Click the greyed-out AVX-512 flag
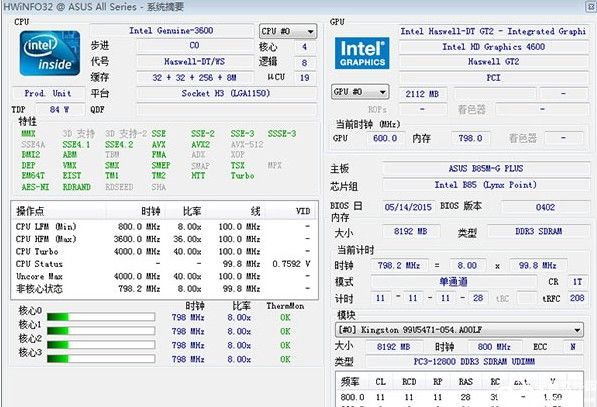Image resolution: width=597 pixels, height=407 pixels. pyautogui.click(x=247, y=145)
